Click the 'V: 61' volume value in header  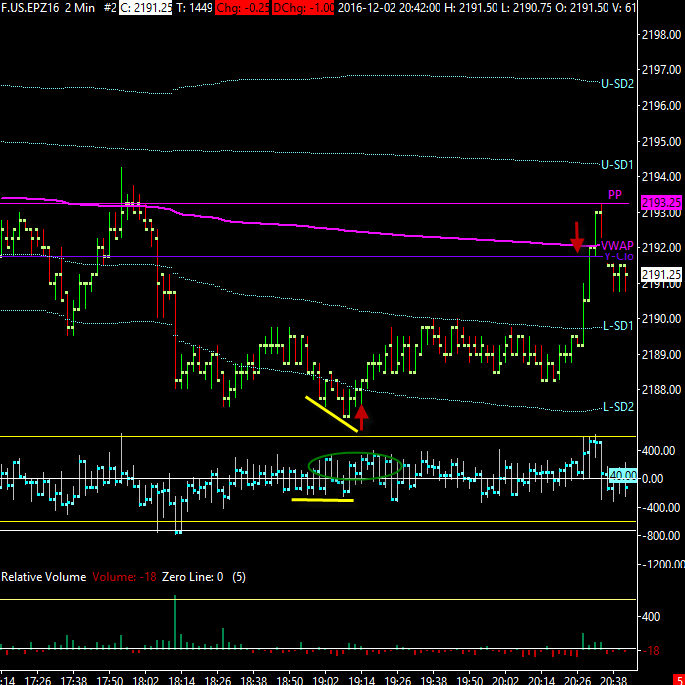(x=624, y=7)
